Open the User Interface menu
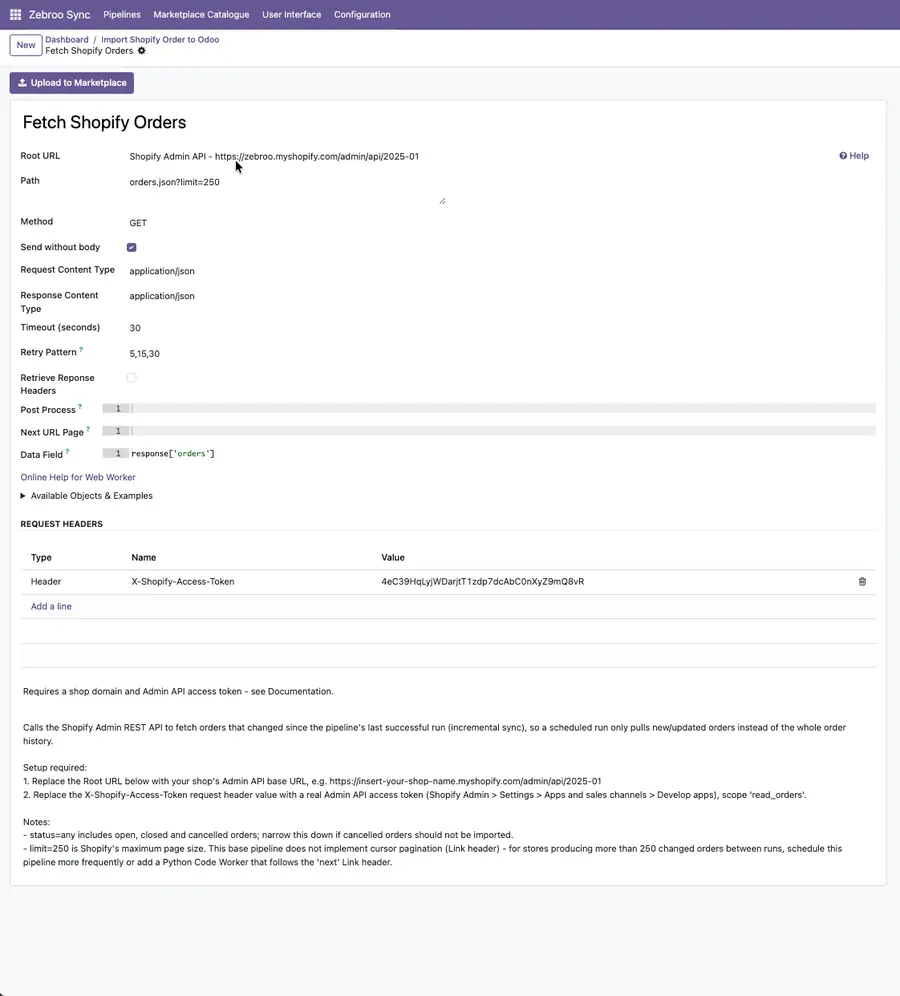This screenshot has height=996, width=900. 292,15
